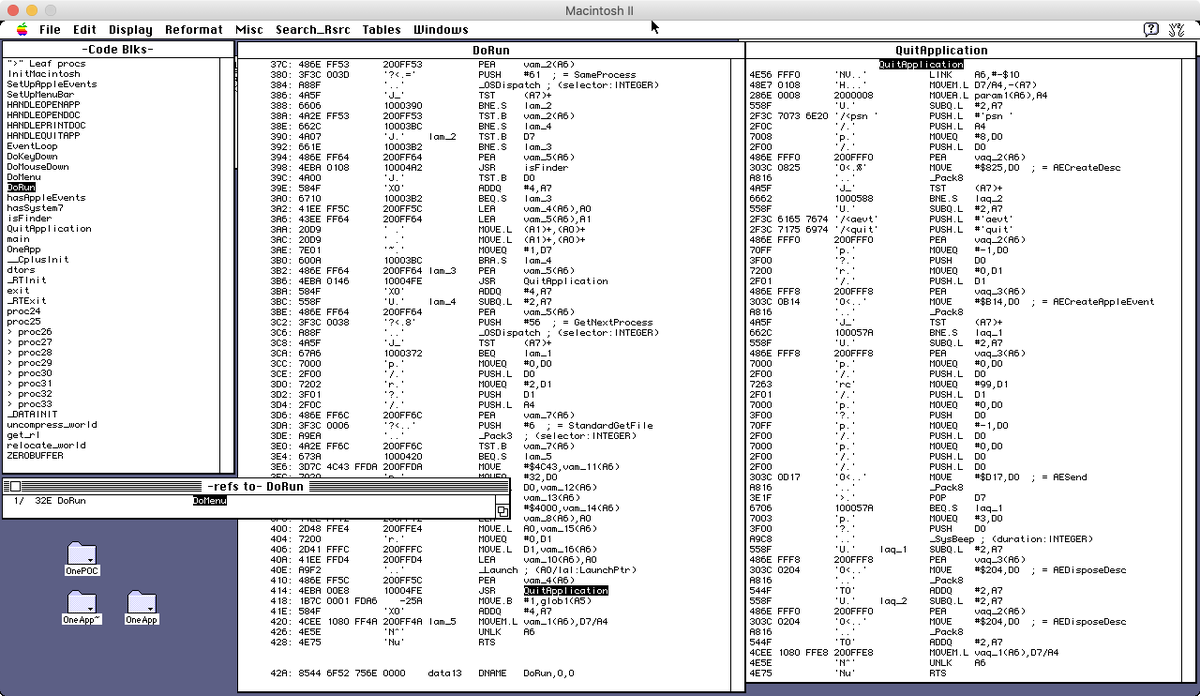The height and width of the screenshot is (696, 1200).
Task: Select InitMacintosh in the Code Blks list
Action: [43, 74]
